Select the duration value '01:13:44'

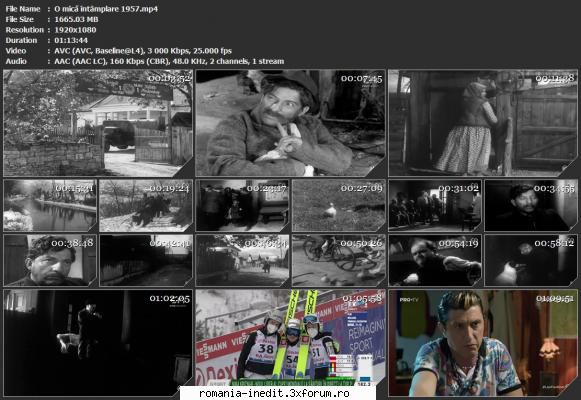[71, 40]
